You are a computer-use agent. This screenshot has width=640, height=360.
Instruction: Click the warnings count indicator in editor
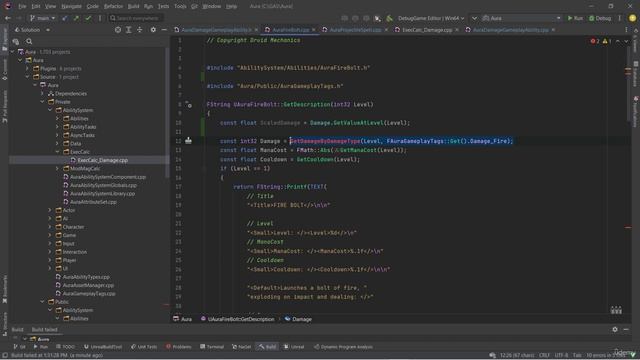607,41
